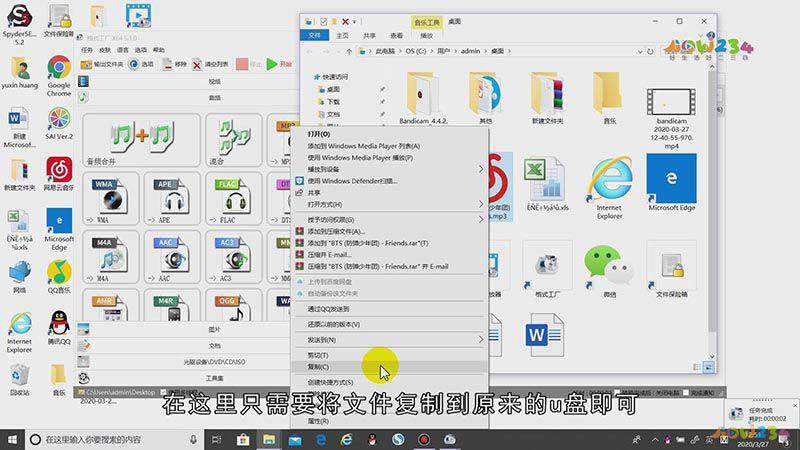Select the 音频合并 audio joiner tile
The height and width of the screenshot is (450, 800).
[141, 140]
